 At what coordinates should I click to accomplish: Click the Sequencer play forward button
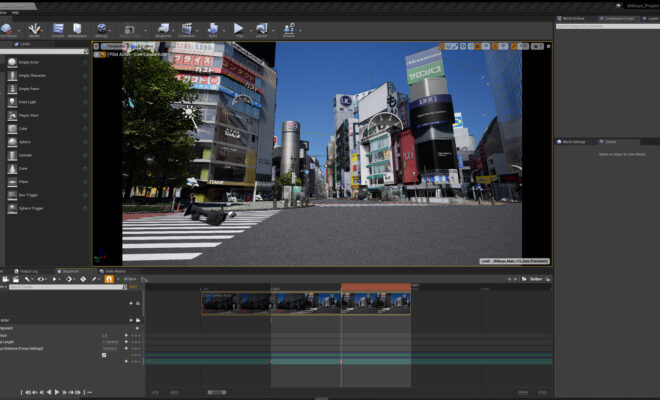coord(57,392)
